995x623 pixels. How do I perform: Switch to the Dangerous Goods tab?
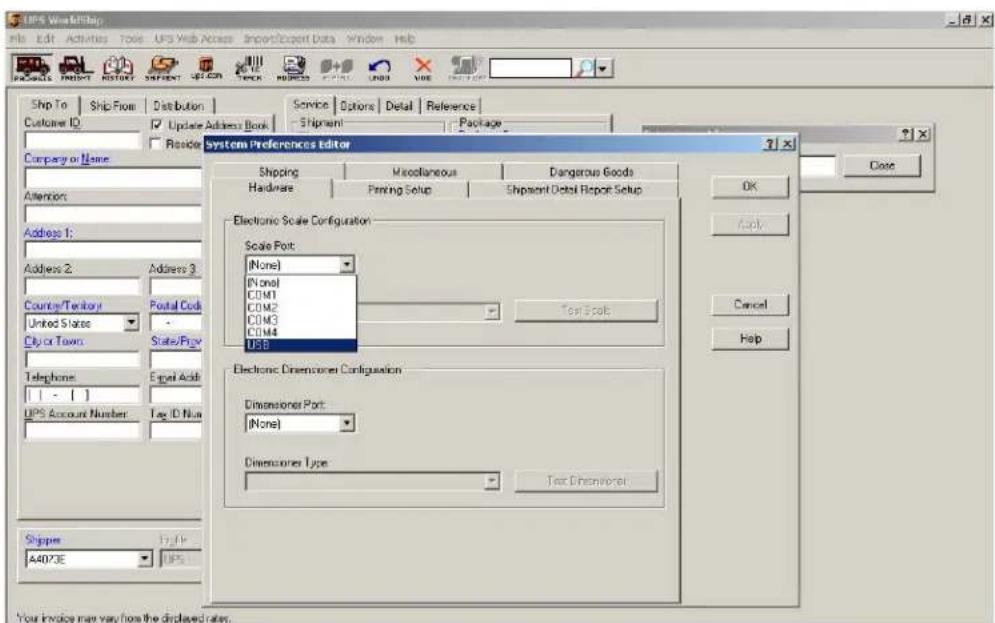point(591,172)
